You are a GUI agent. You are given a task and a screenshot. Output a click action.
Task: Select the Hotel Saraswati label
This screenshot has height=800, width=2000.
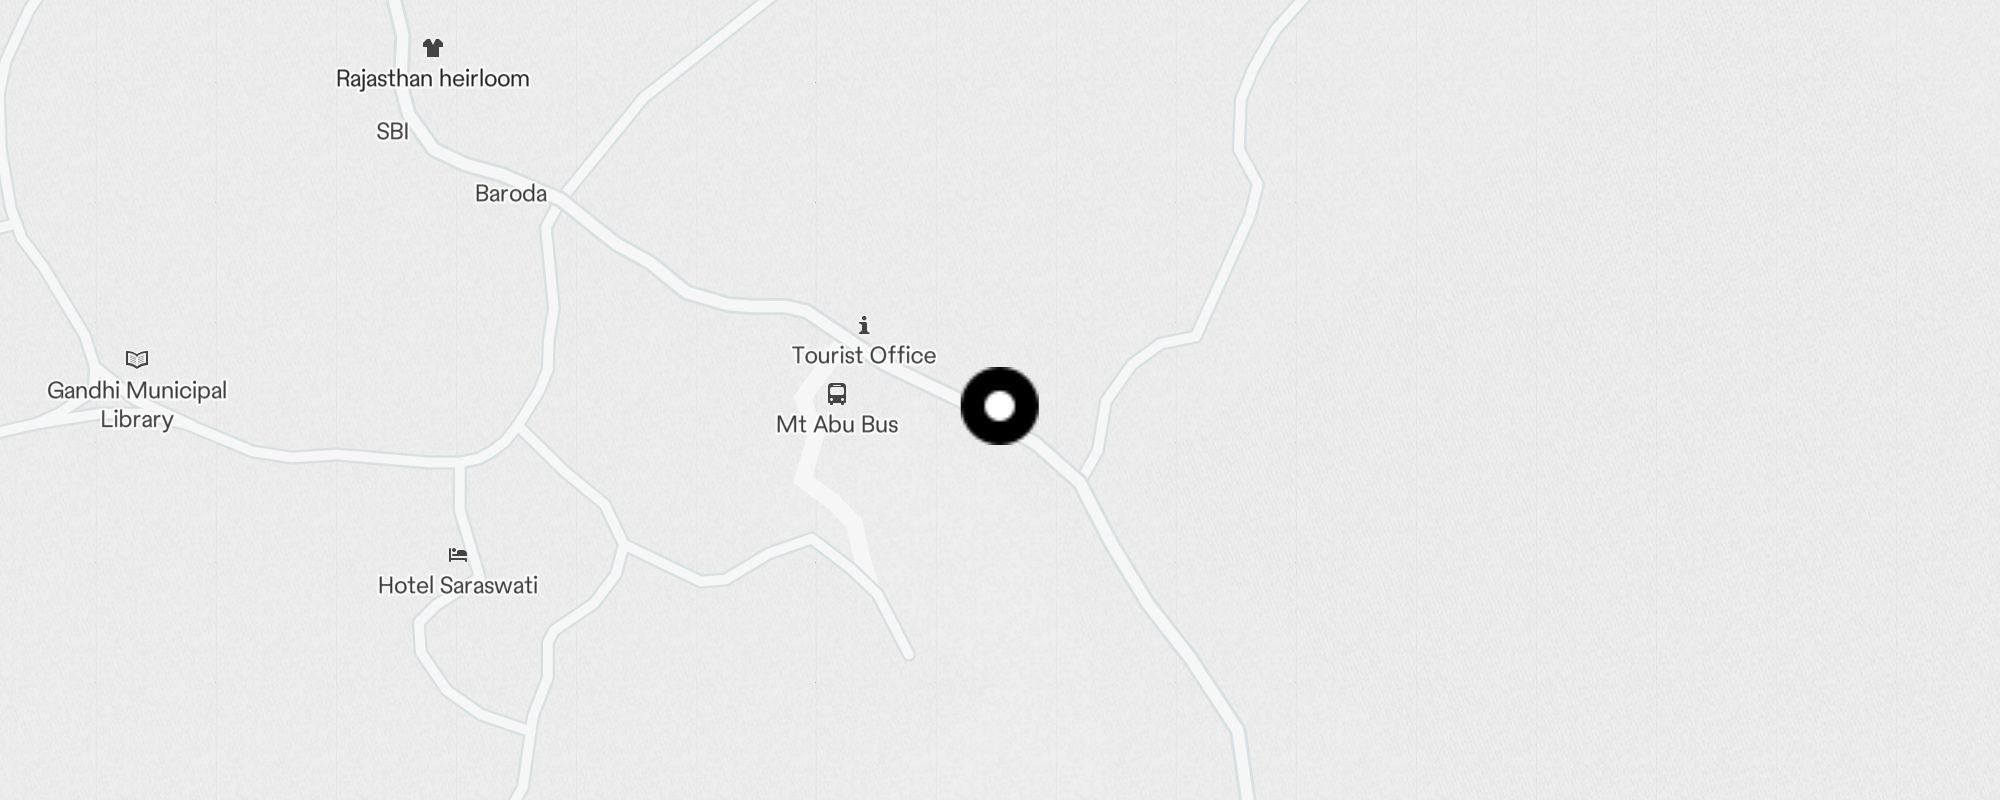[x=458, y=585]
